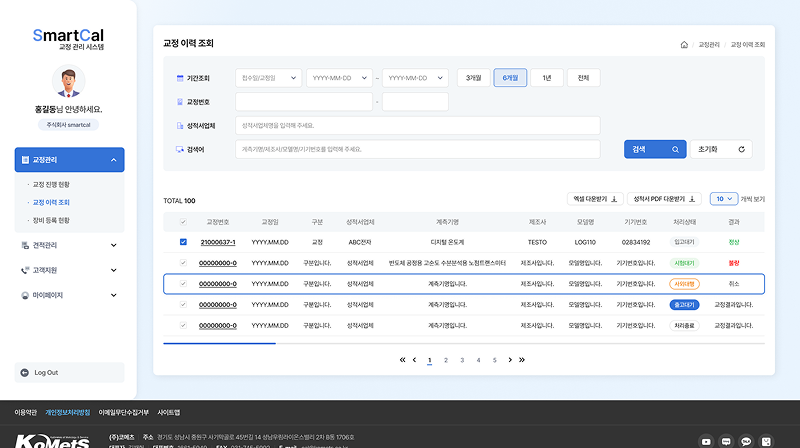This screenshot has width=800, height=448.
Task: Uncheck the row 21000637-1 checkbox
Action: pos(182,242)
